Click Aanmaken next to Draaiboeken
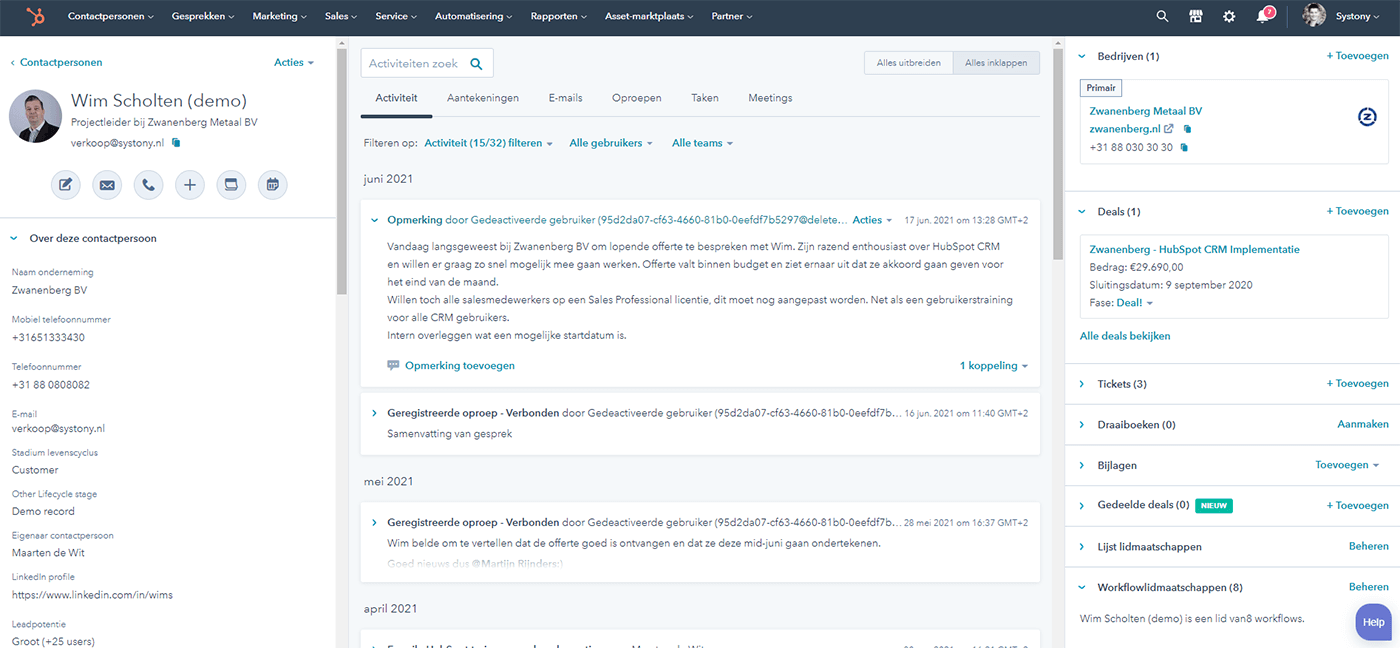Viewport: 1400px width, 648px height. click(1363, 424)
